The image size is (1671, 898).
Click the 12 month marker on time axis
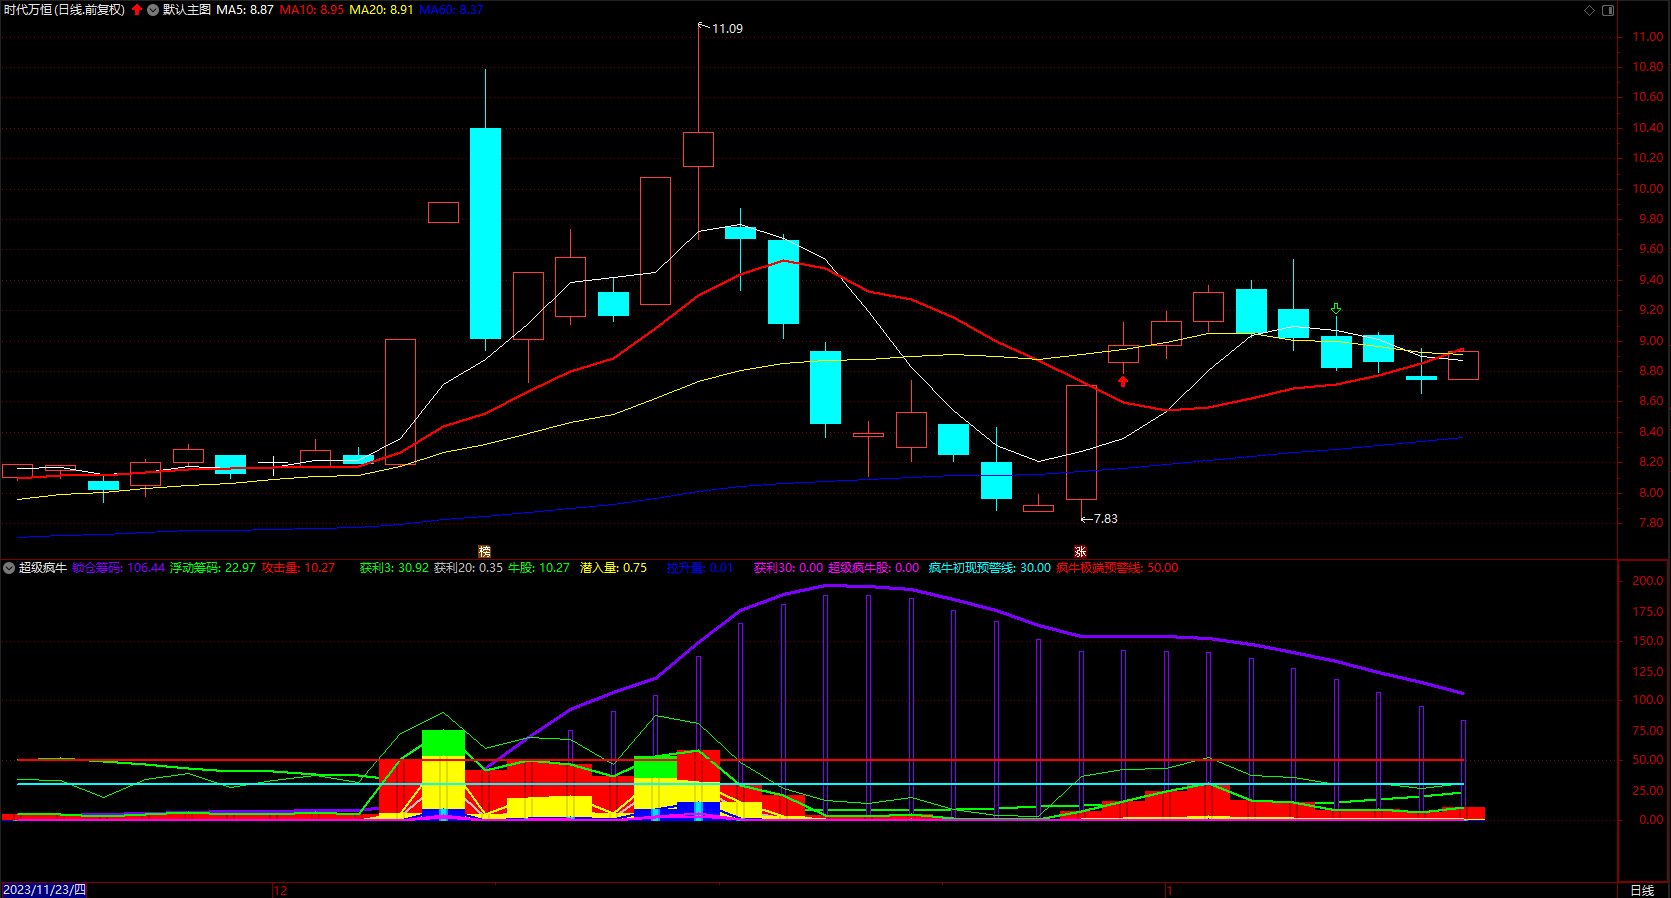280,890
